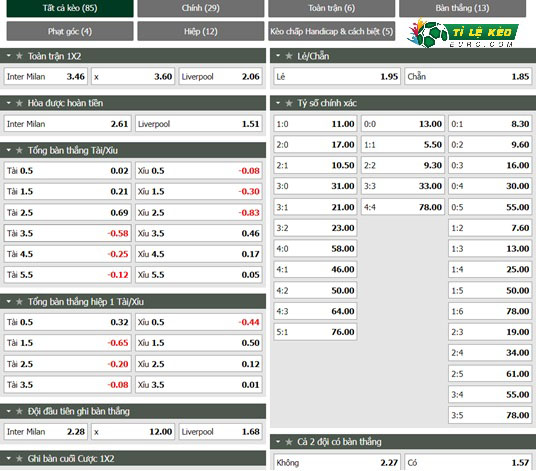Screen dimensions: 536x471
Task: Pick Liverpool at 2.06 in 1X2
Action: tap(220, 77)
